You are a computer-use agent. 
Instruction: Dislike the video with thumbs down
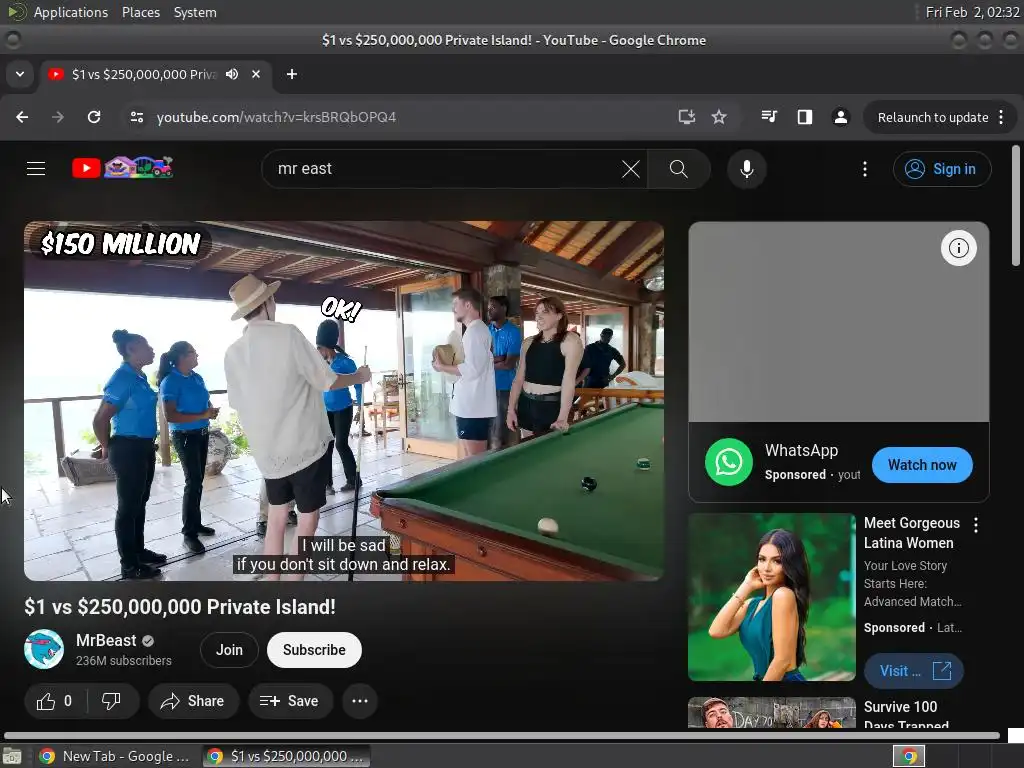click(112, 701)
